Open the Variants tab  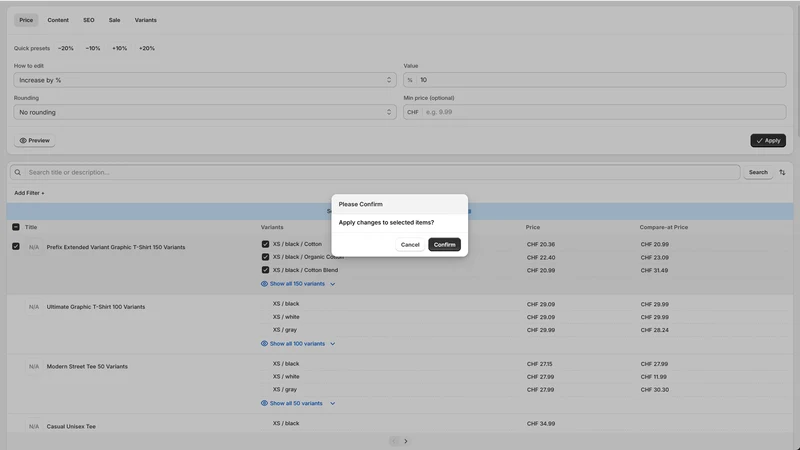click(145, 20)
